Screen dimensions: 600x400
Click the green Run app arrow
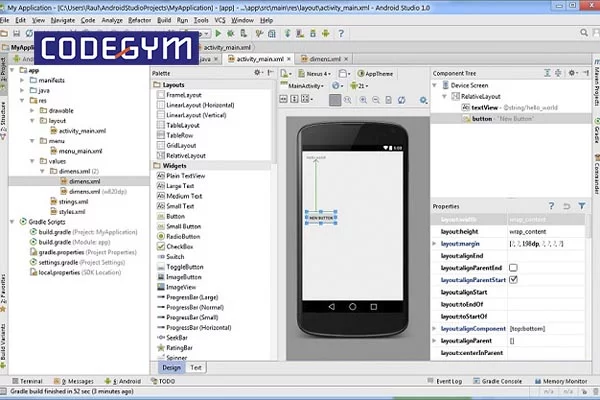218,34
